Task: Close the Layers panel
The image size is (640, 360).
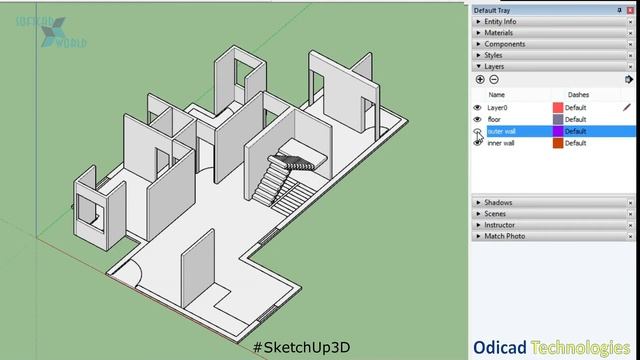Action: 630,67
